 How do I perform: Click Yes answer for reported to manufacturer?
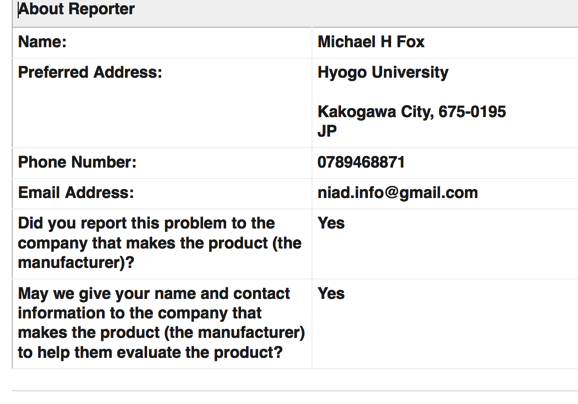coord(331,223)
